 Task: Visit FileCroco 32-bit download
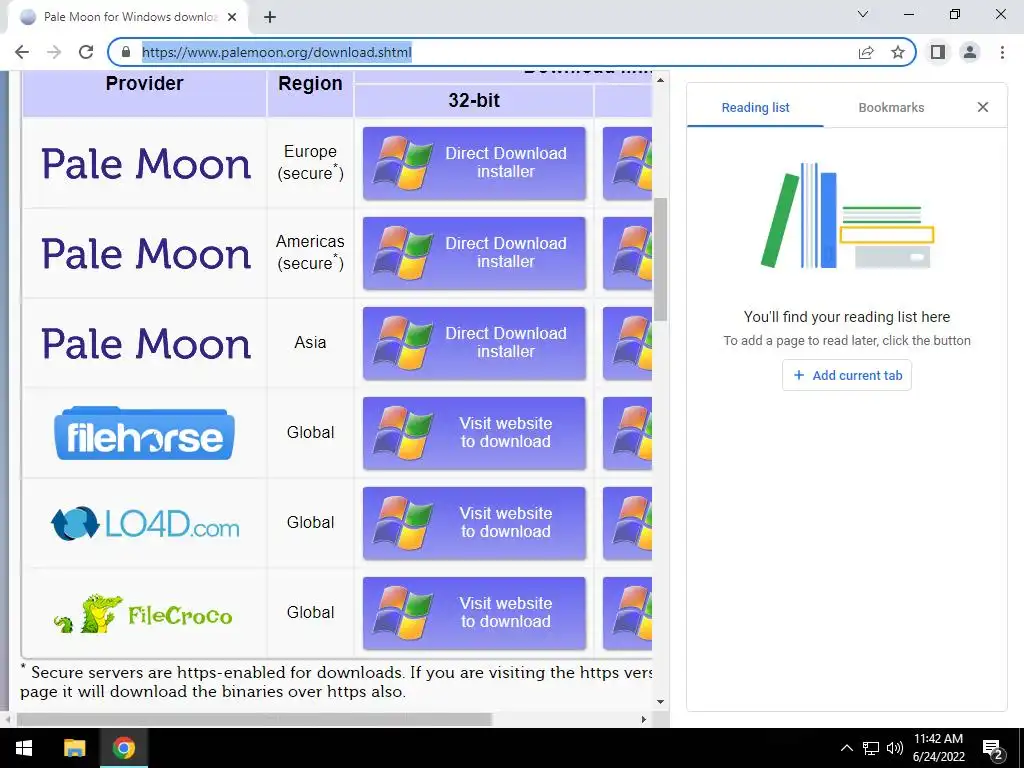(474, 613)
